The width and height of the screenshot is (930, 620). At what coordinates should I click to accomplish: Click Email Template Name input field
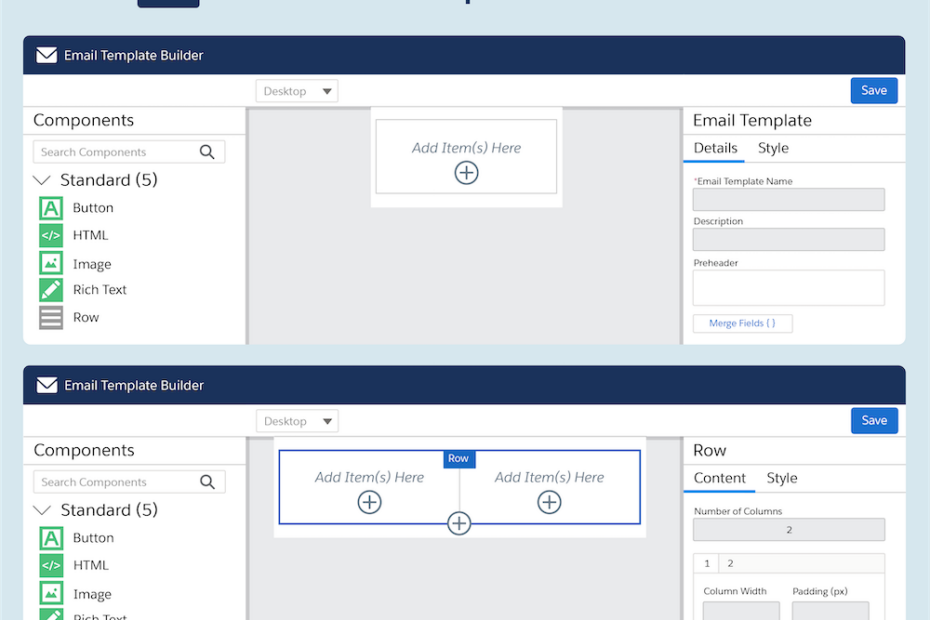(788, 199)
